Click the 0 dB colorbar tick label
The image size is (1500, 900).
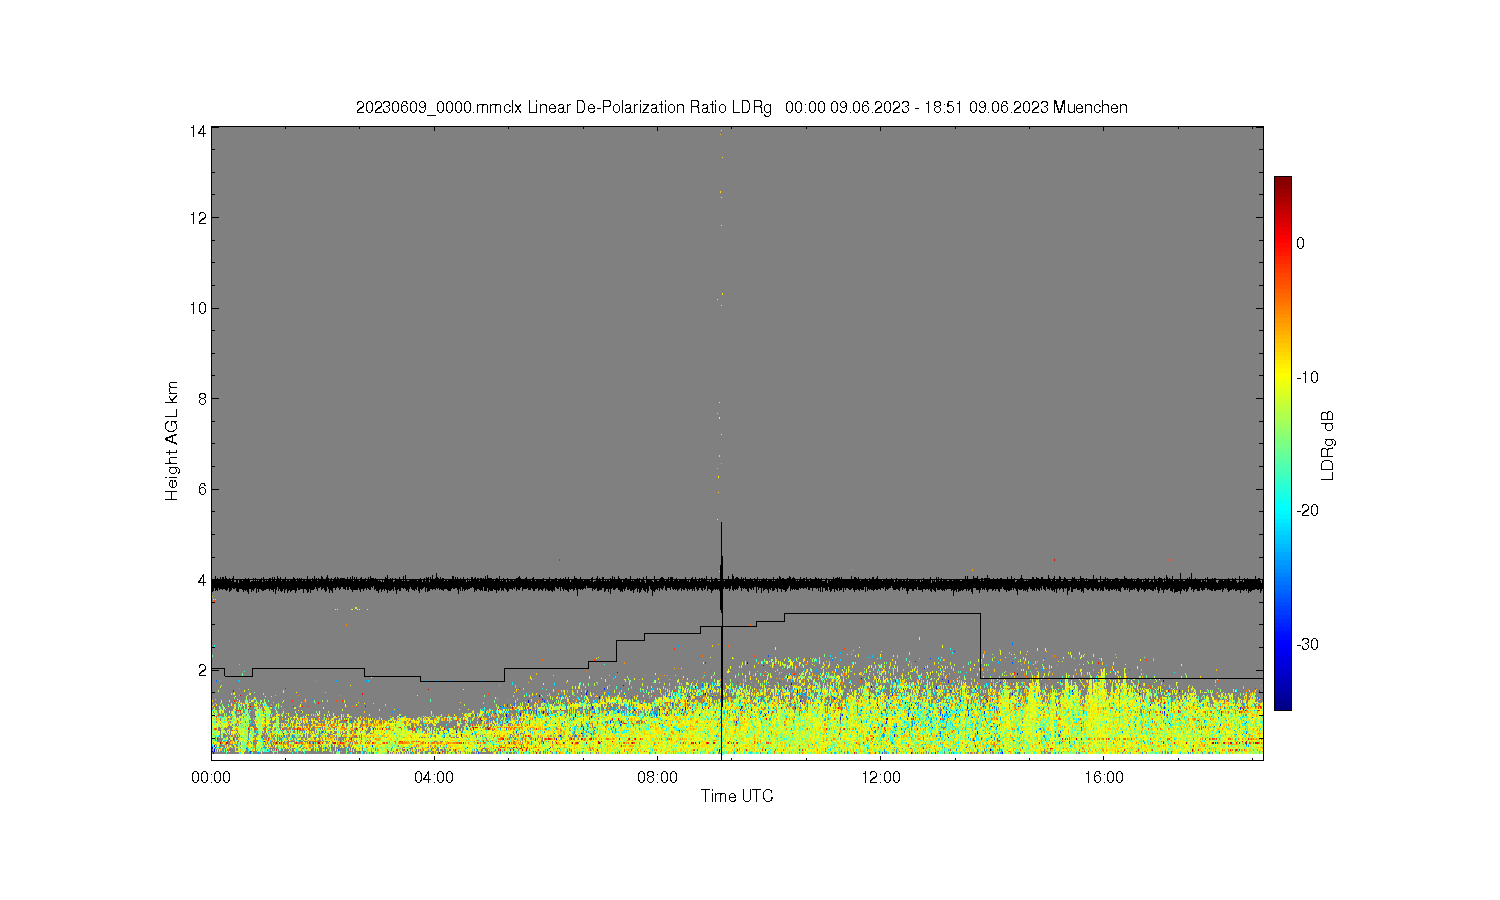point(1300,243)
